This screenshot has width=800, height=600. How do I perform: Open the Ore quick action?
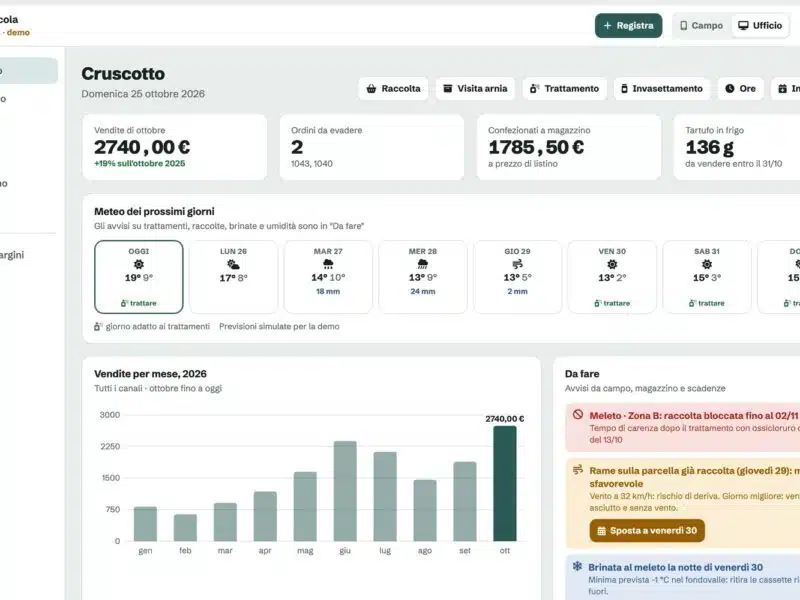coord(740,89)
